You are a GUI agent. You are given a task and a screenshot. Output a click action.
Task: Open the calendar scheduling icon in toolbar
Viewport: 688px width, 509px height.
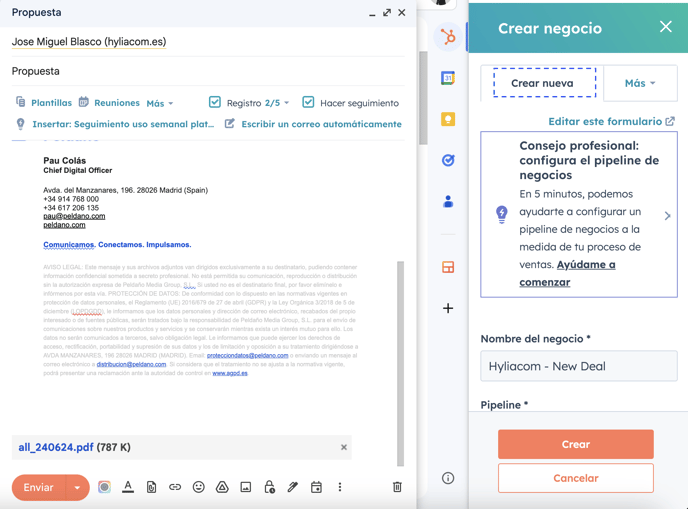[x=316, y=487]
